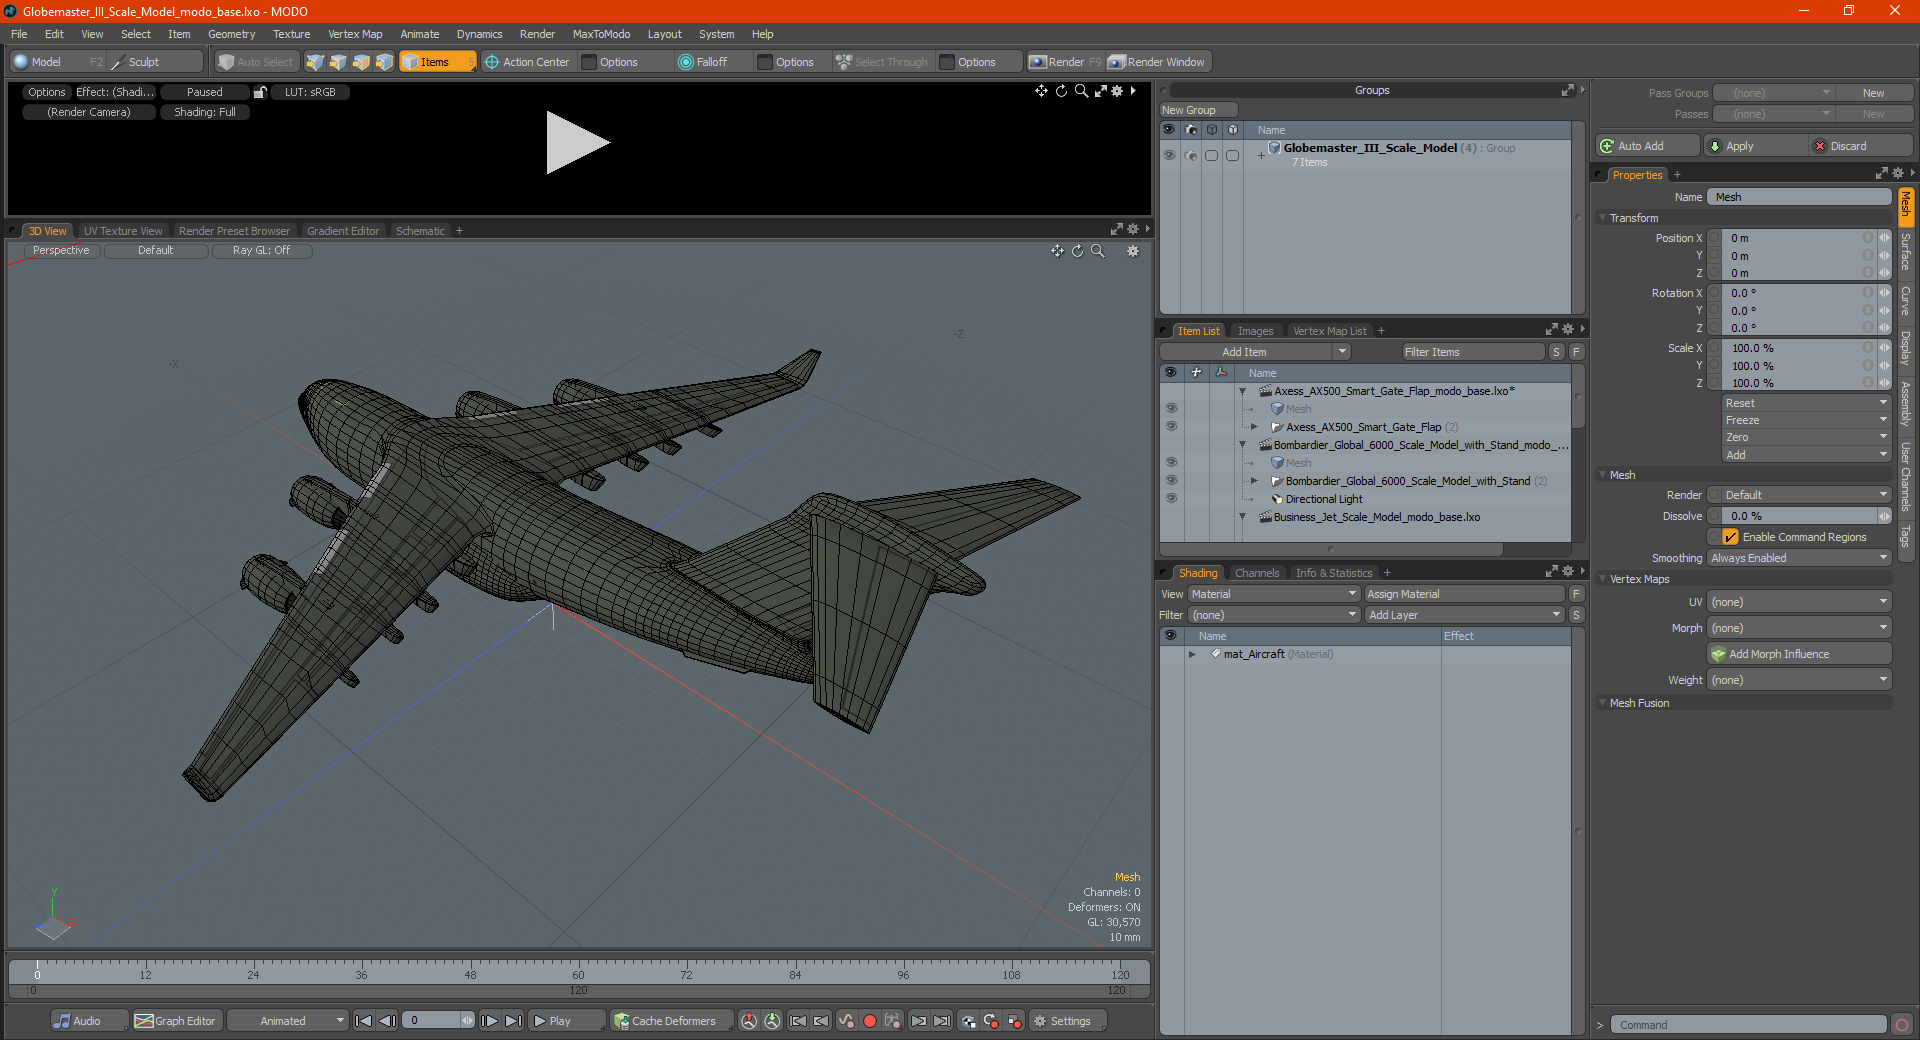Collapse Bombardier_Global_6000 scene node
Screen dimensions: 1920x1040
coord(1243,445)
